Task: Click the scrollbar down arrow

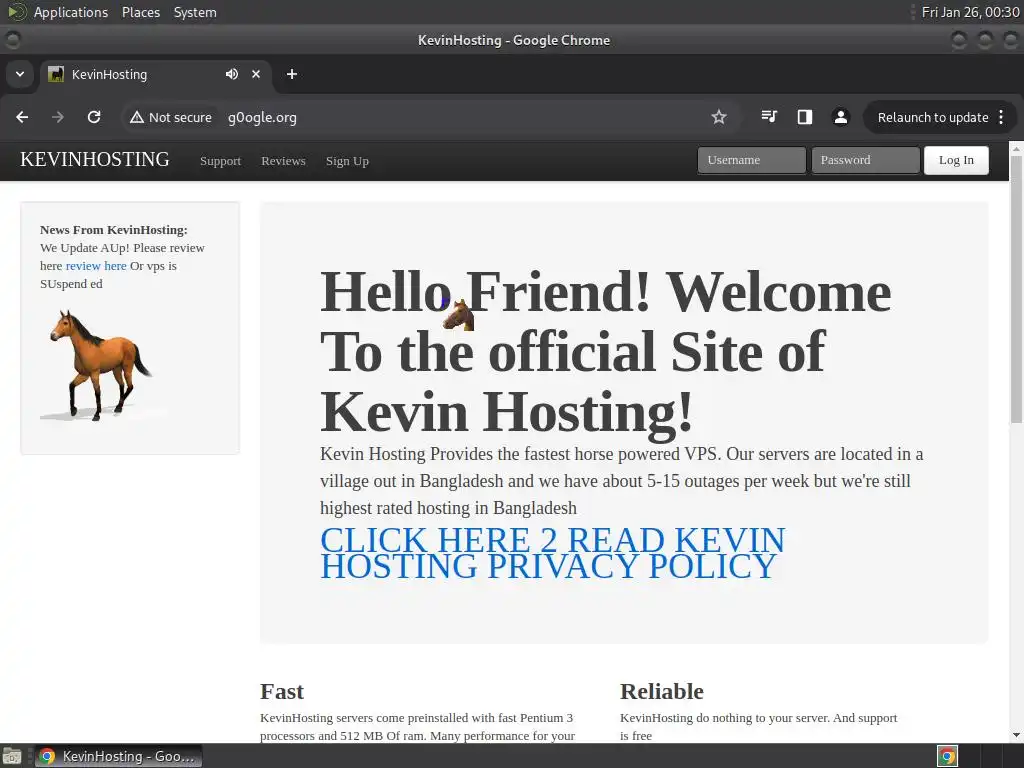Action: pos(1016,735)
